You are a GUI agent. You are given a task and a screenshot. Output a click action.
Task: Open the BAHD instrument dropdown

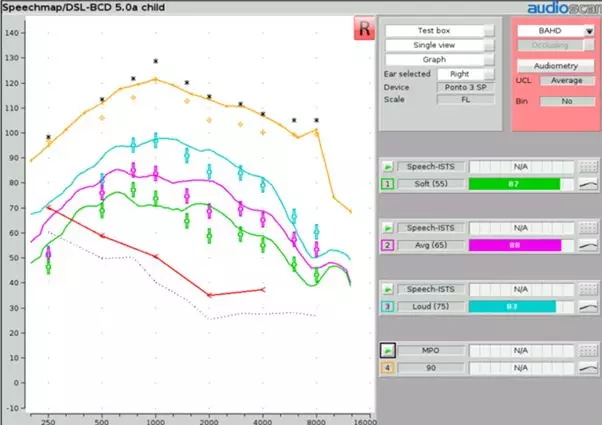click(x=554, y=31)
